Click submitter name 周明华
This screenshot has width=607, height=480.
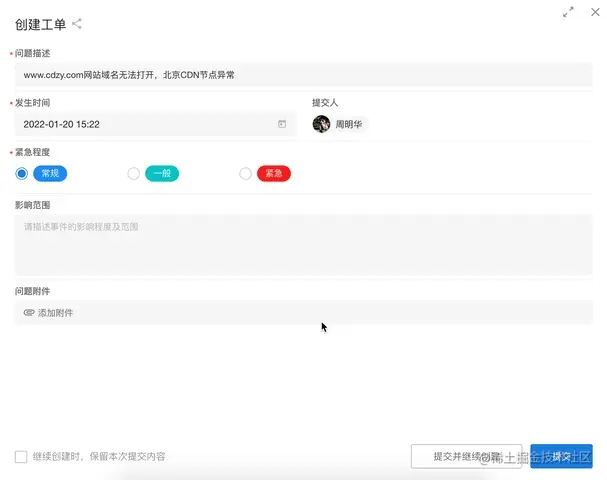[x=348, y=124]
